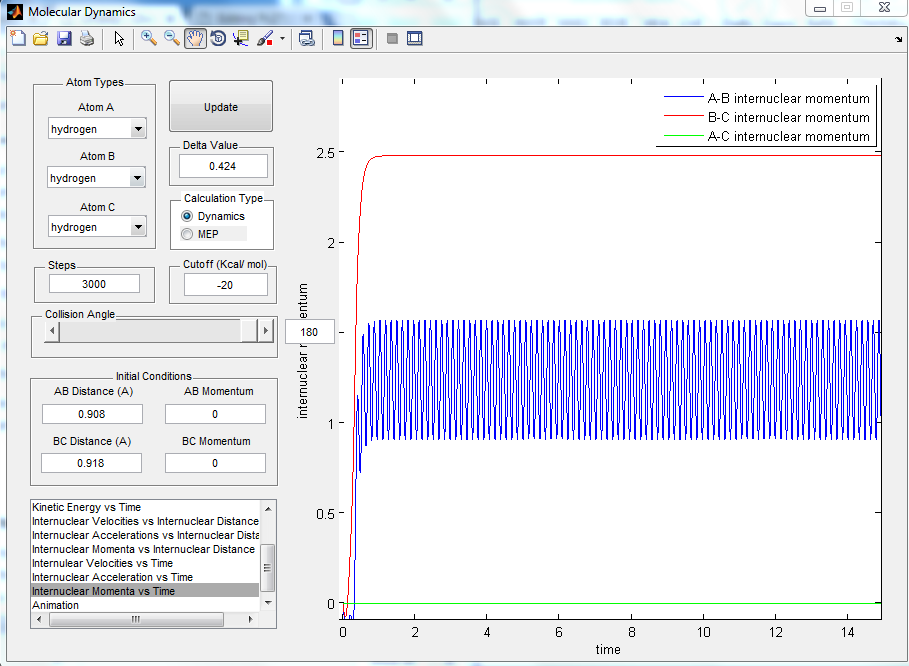Select the Zoom Out magnifier tool
Viewport: 909px width, 666px height.
pos(172,39)
